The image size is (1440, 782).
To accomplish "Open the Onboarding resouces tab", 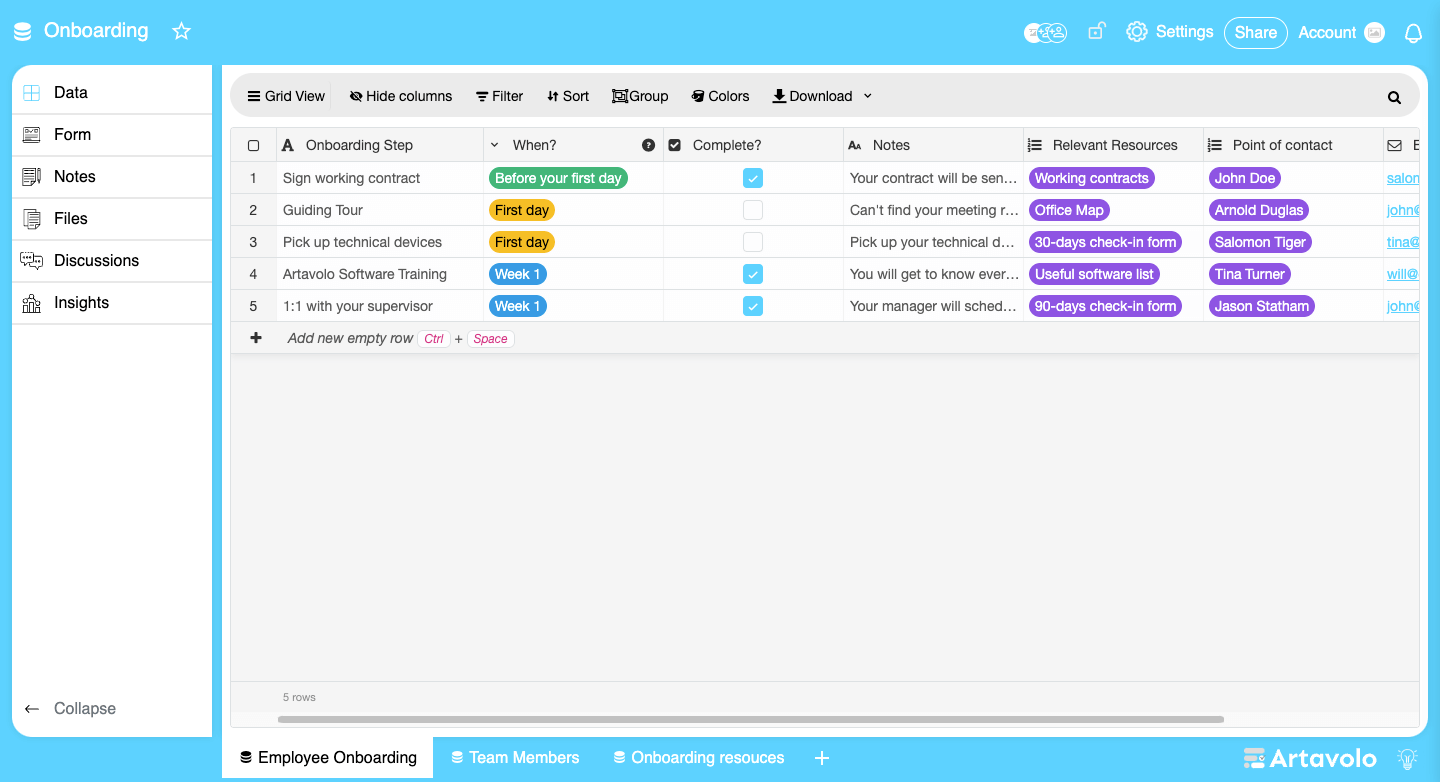I will pyautogui.click(x=698, y=757).
